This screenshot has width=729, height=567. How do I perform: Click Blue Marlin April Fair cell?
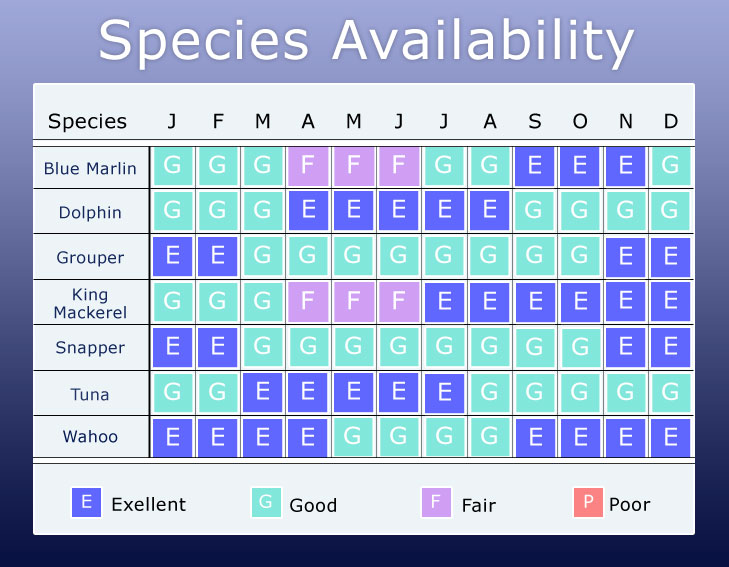(x=308, y=166)
